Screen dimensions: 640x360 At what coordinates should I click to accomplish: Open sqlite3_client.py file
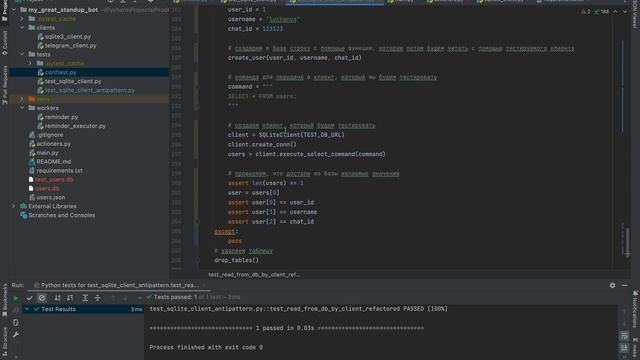68,37
